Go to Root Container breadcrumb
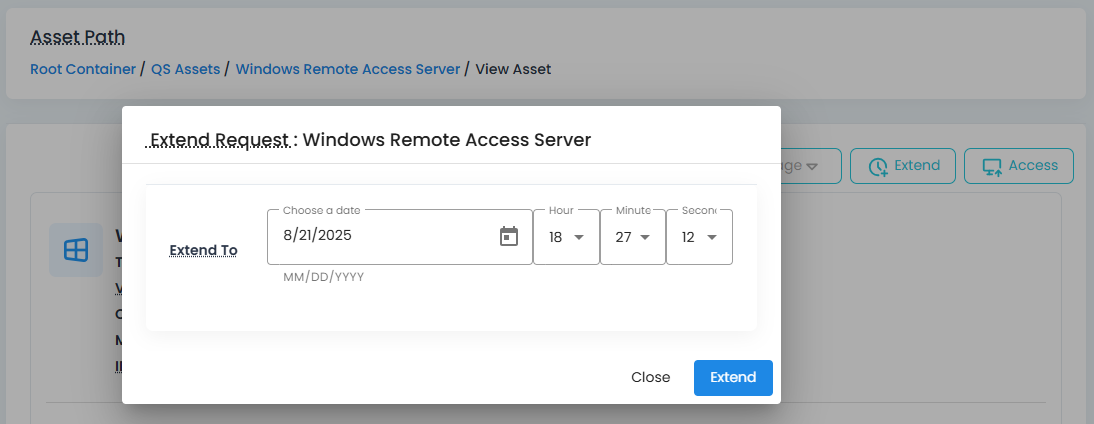 pos(83,69)
